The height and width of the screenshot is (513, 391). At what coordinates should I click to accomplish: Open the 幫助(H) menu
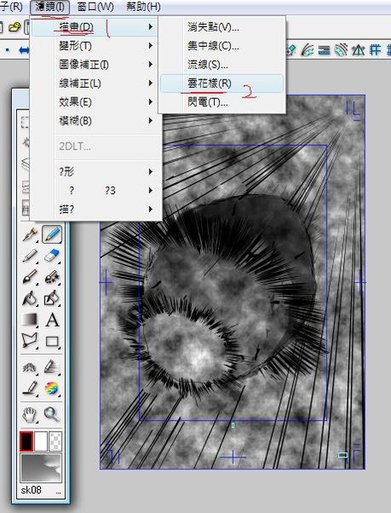[143, 6]
